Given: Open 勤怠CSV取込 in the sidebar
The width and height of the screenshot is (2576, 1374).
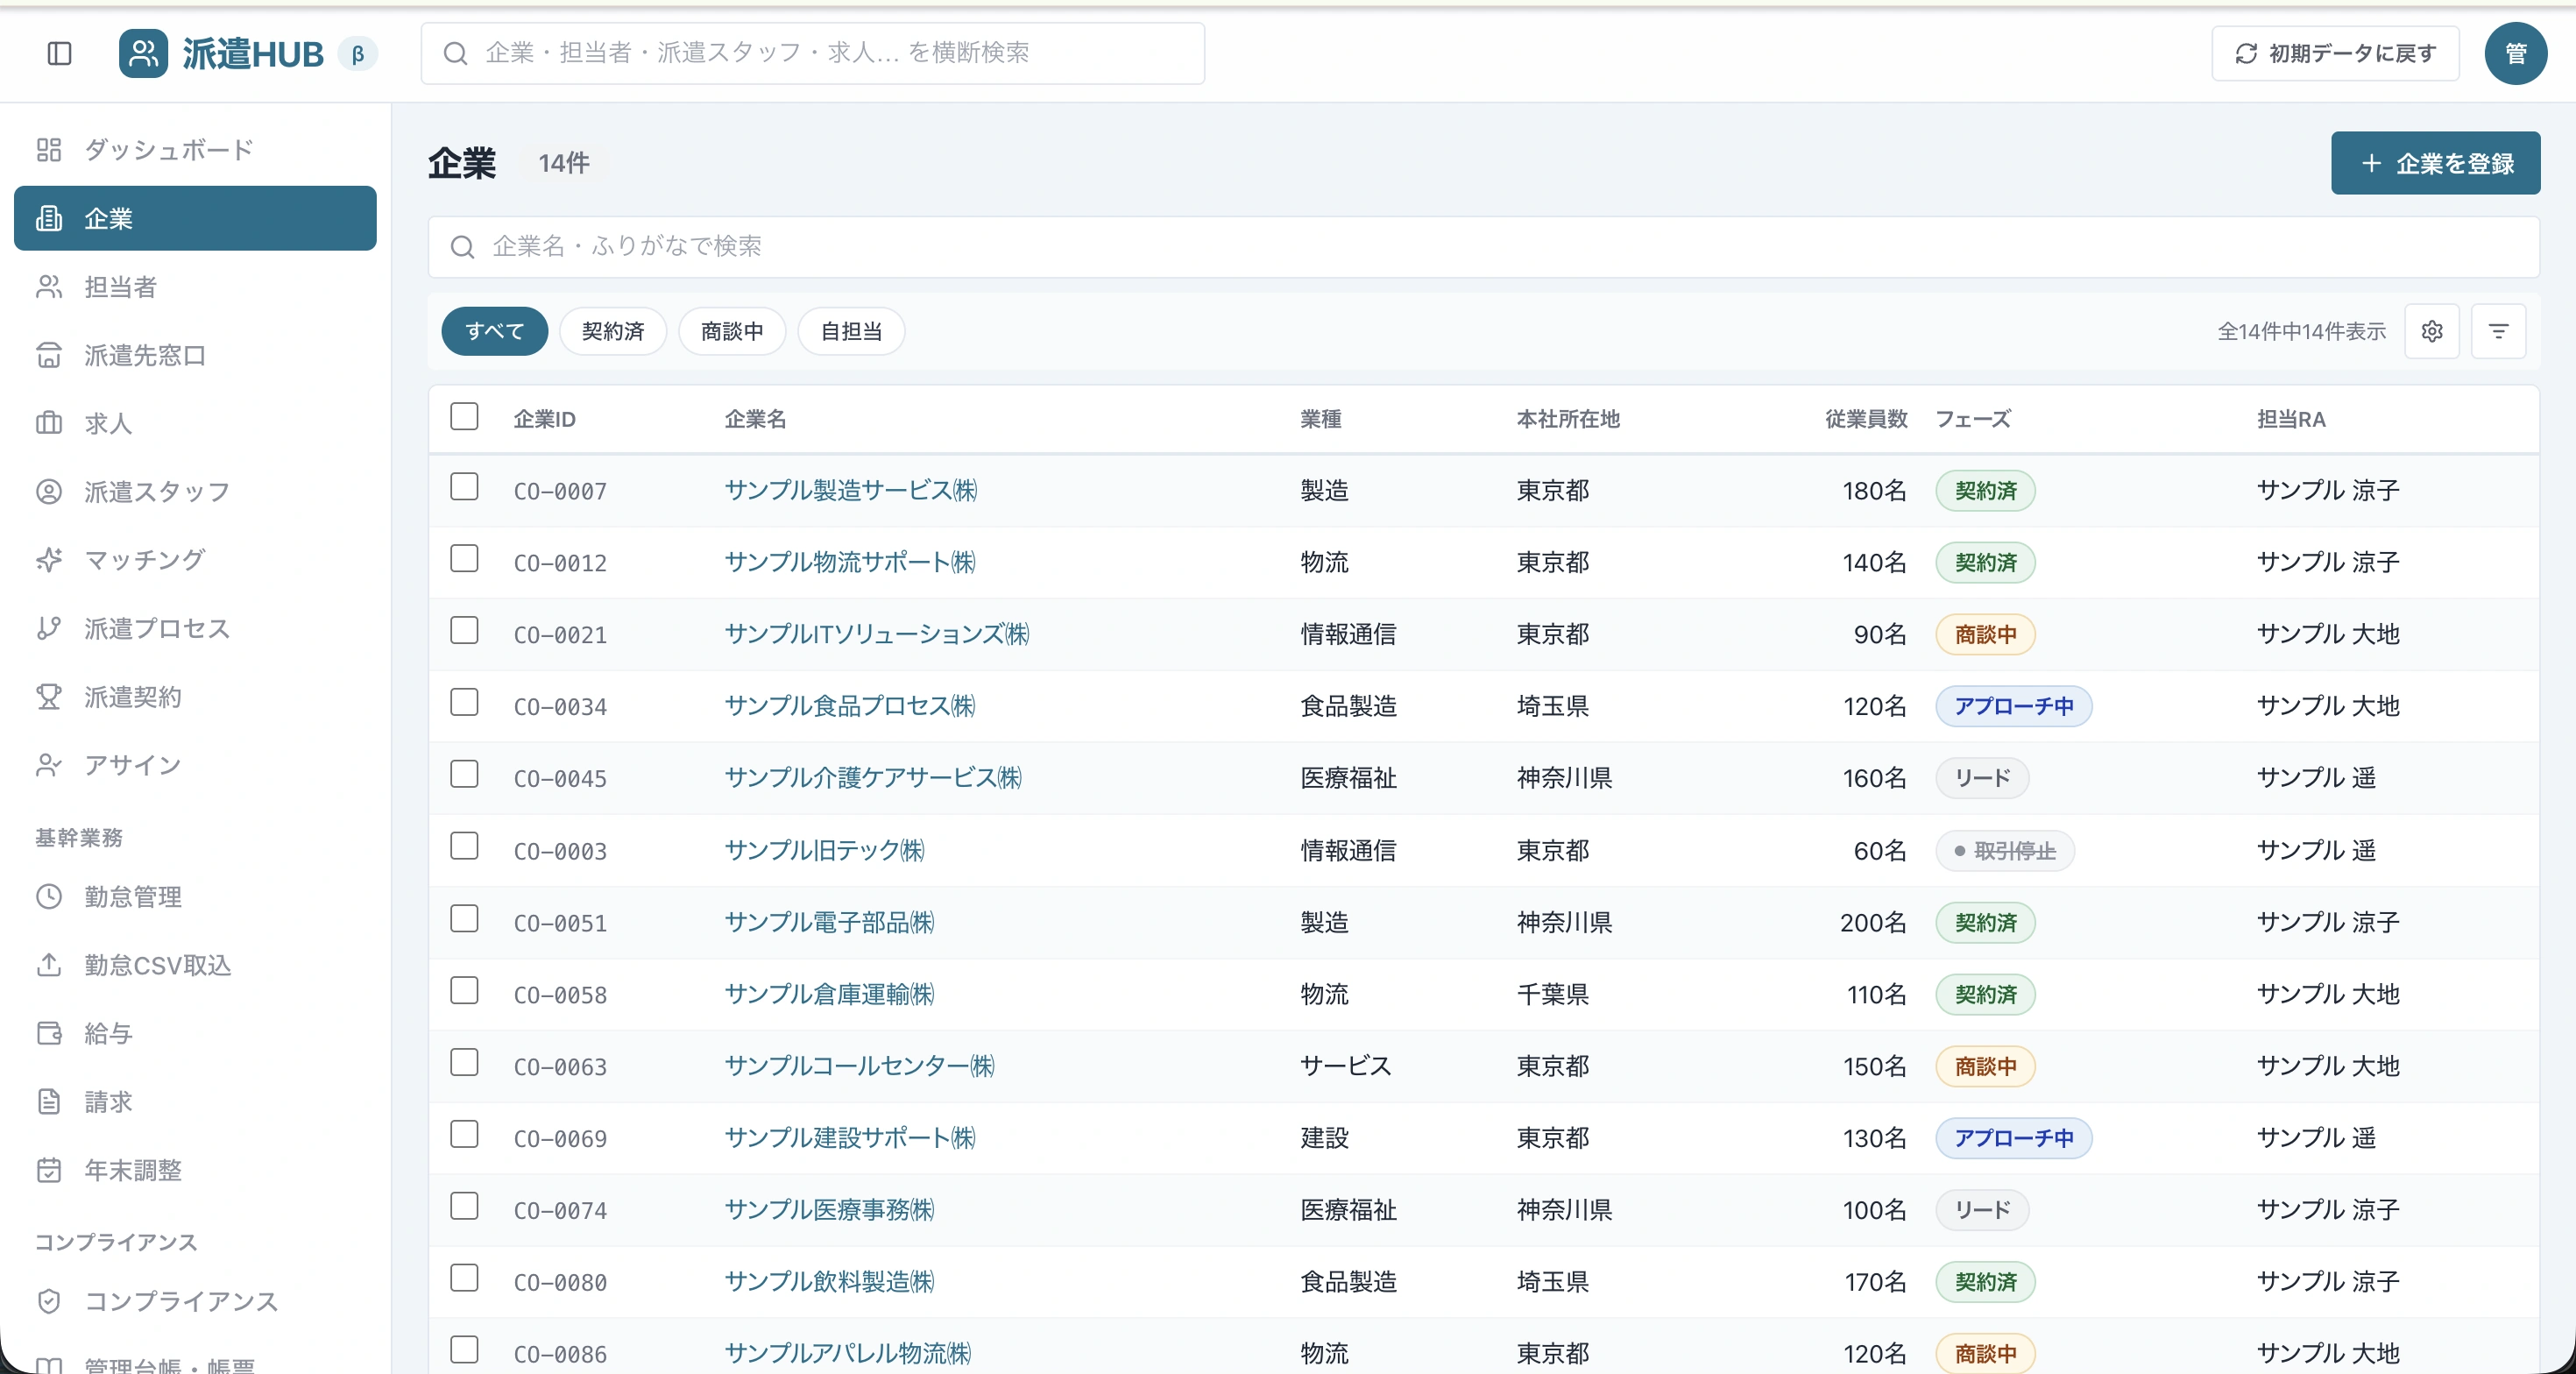Looking at the screenshot, I should [195, 965].
